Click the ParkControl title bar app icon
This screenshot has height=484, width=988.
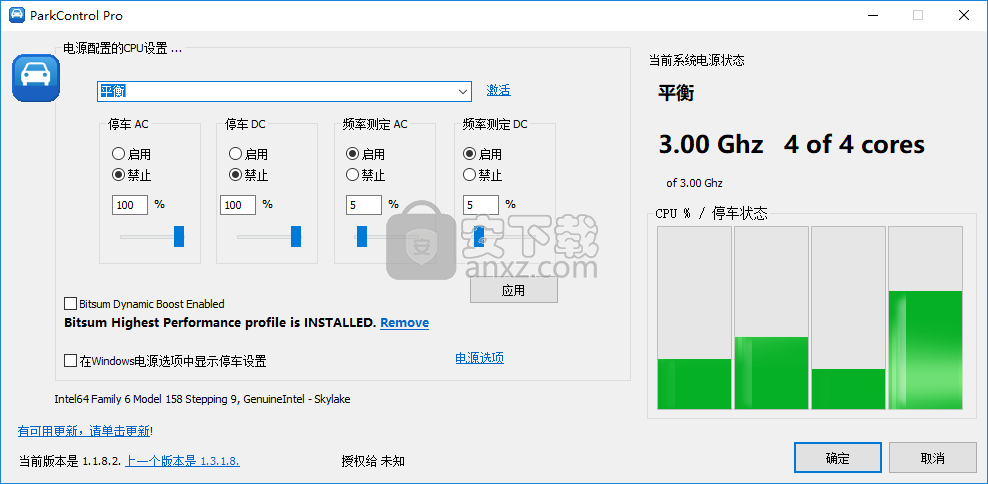(x=17, y=15)
